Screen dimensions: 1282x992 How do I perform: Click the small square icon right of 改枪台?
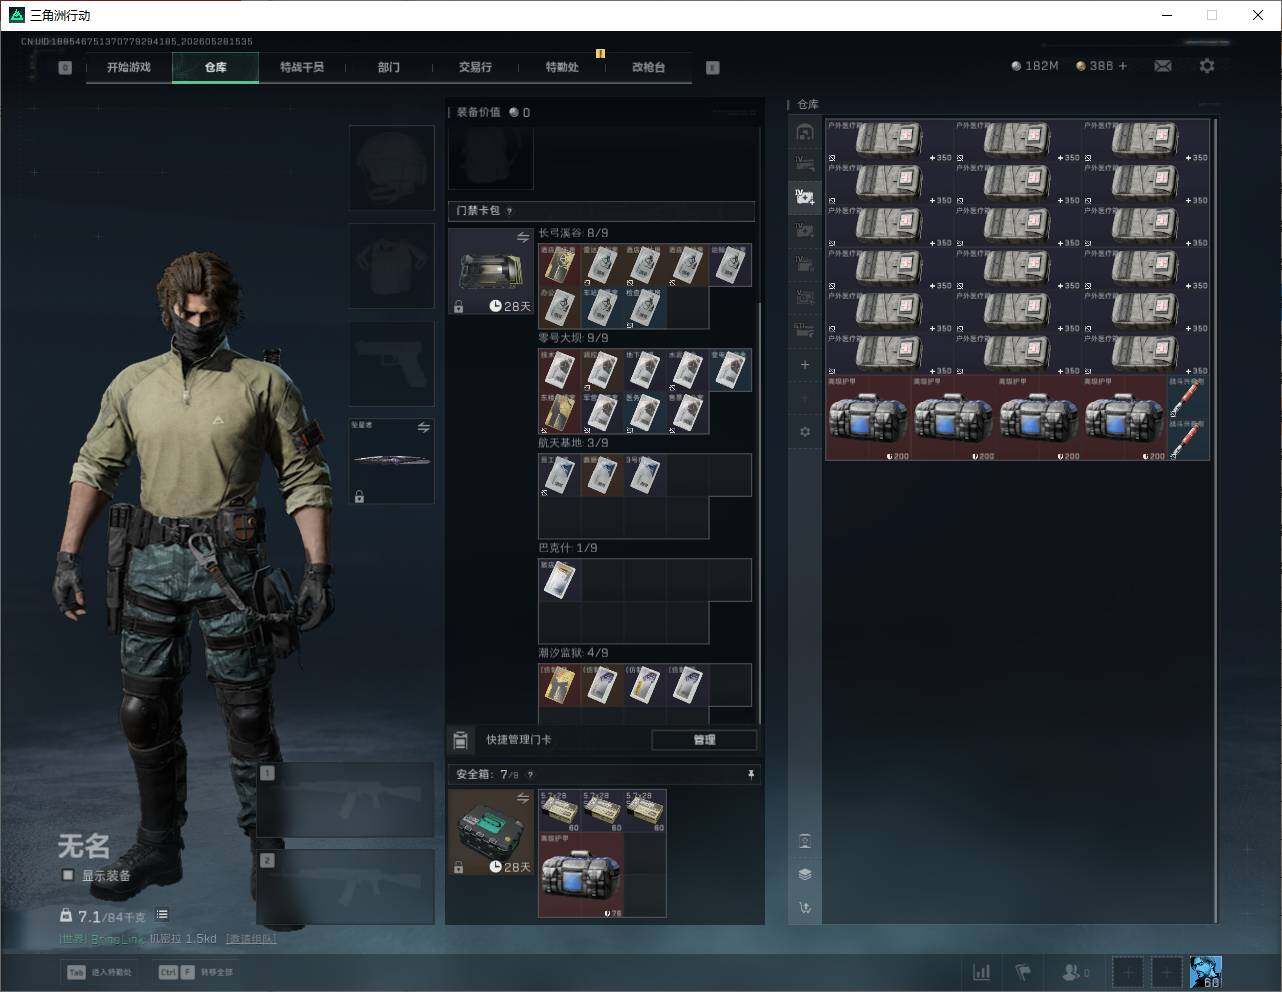(713, 68)
